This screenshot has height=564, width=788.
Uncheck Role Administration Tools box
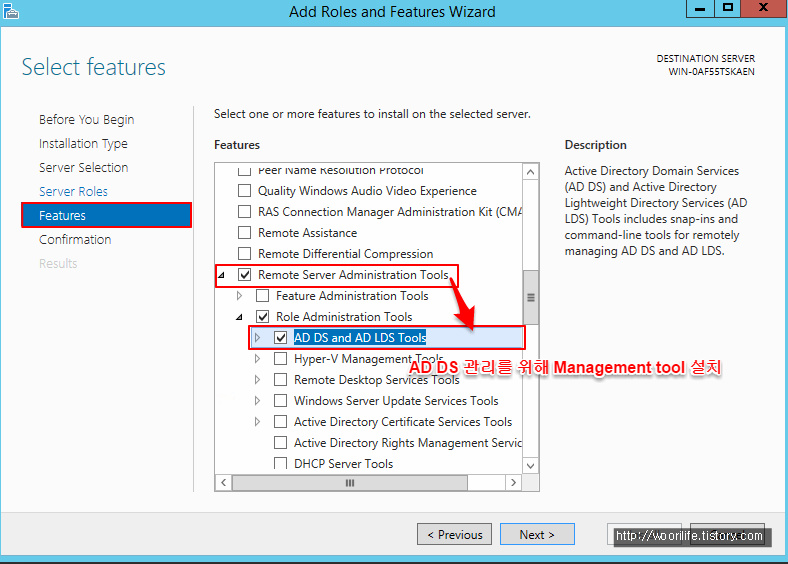coord(262,317)
